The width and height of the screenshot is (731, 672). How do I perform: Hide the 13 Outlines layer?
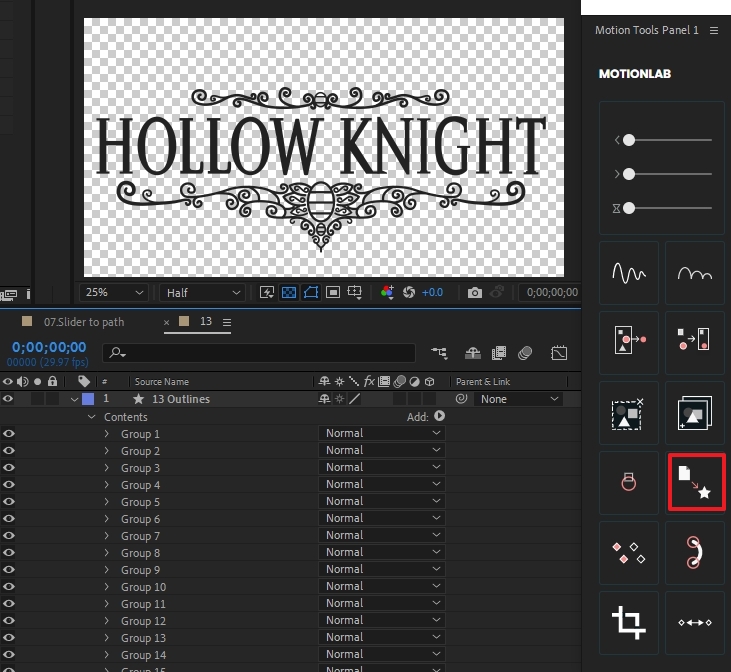click(x=8, y=399)
